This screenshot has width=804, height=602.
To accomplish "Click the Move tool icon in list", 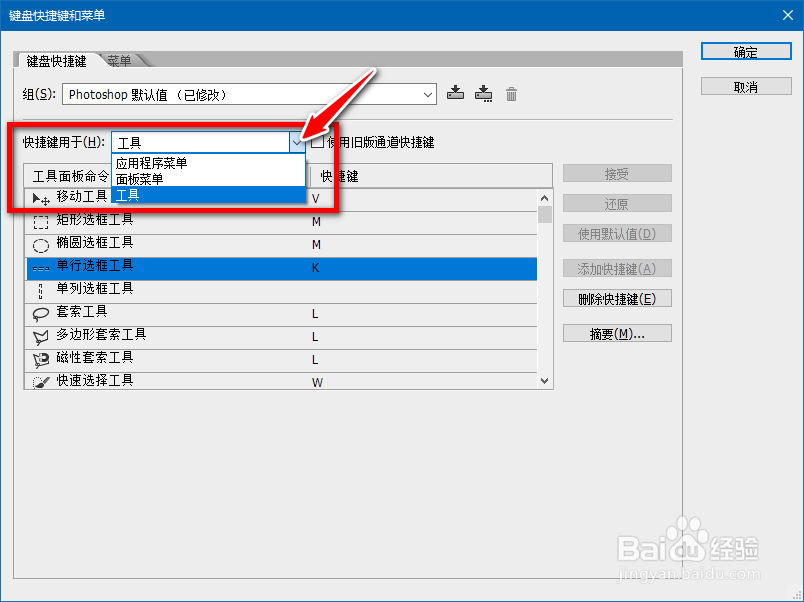I will point(41,198).
